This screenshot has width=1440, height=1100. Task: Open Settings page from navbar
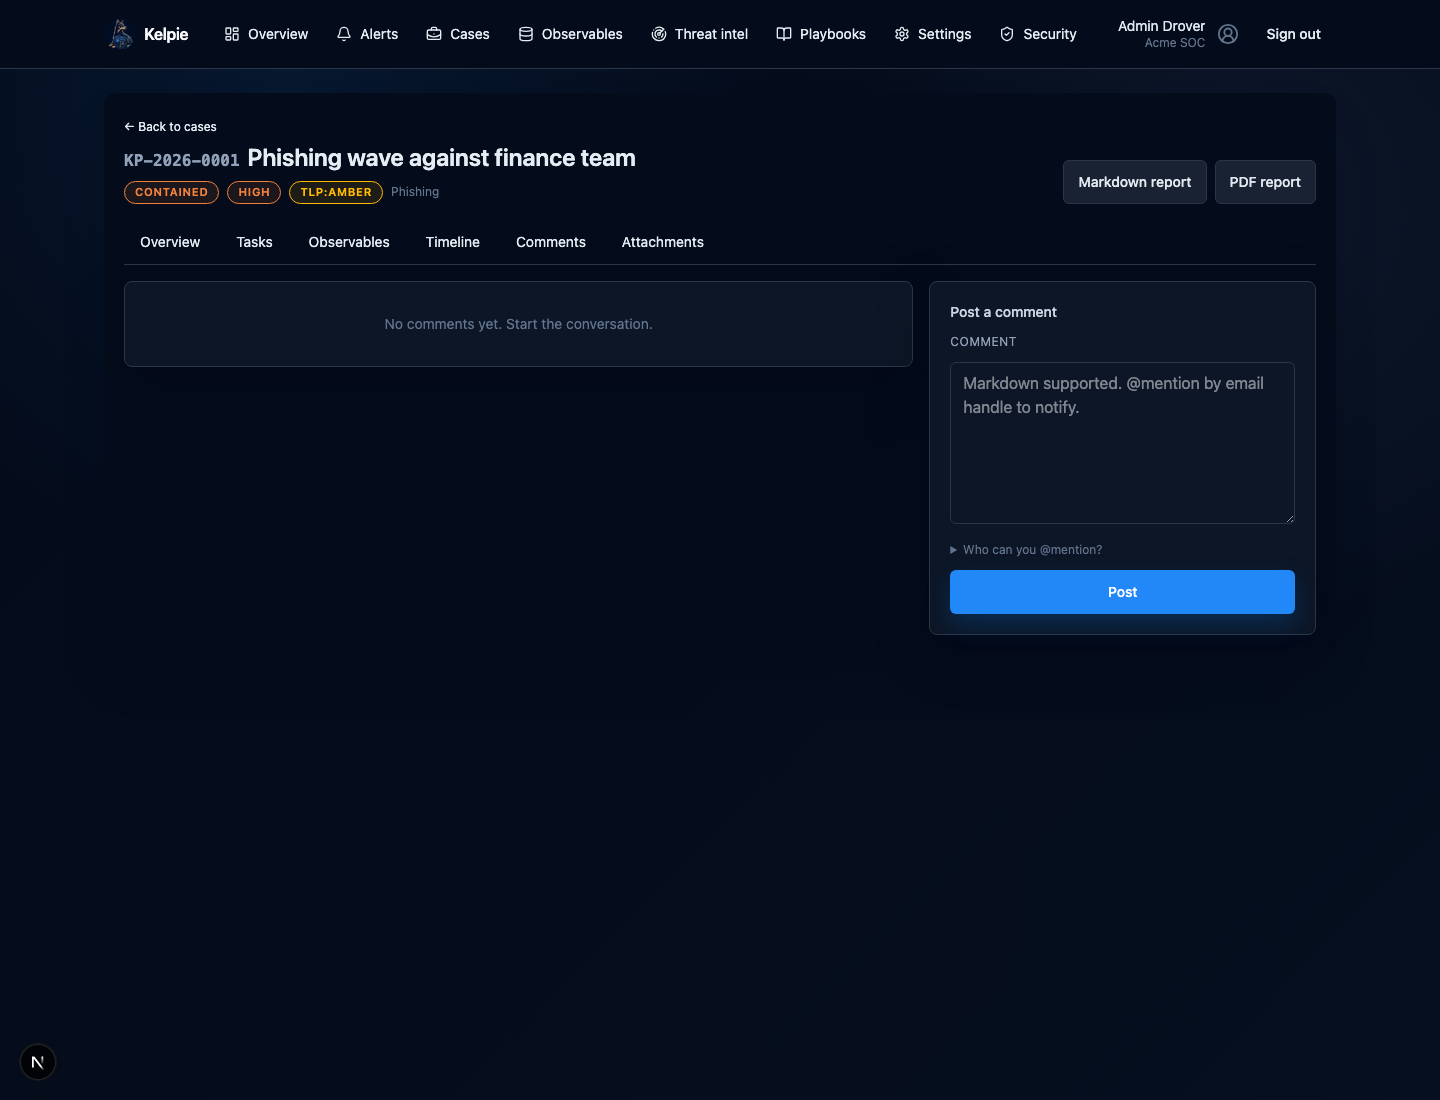[x=933, y=34]
